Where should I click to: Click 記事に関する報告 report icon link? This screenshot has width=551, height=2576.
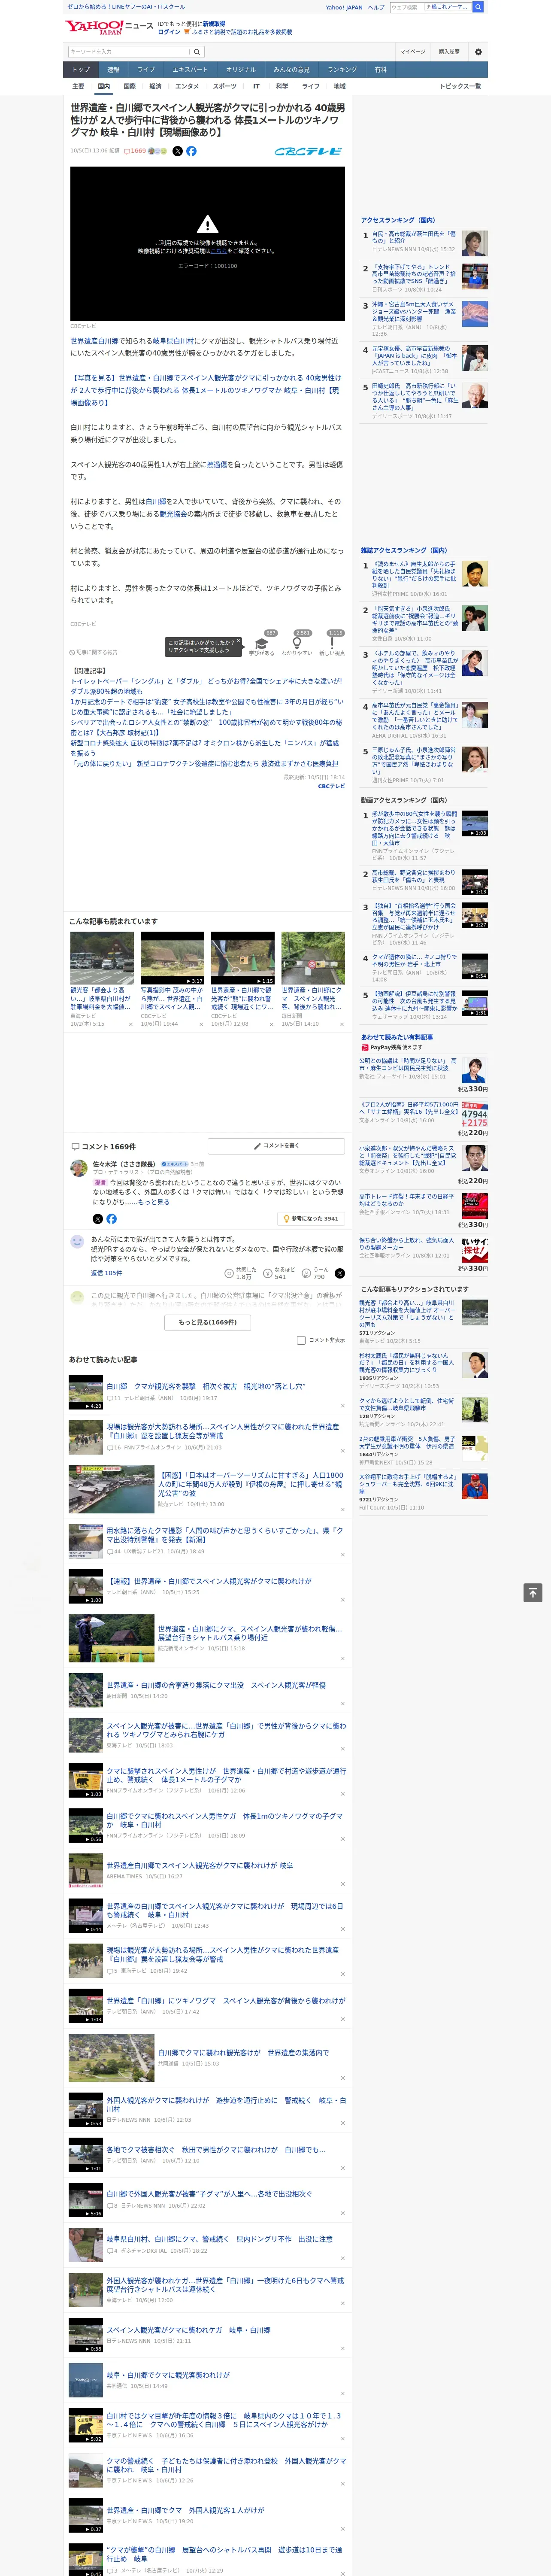[94, 652]
